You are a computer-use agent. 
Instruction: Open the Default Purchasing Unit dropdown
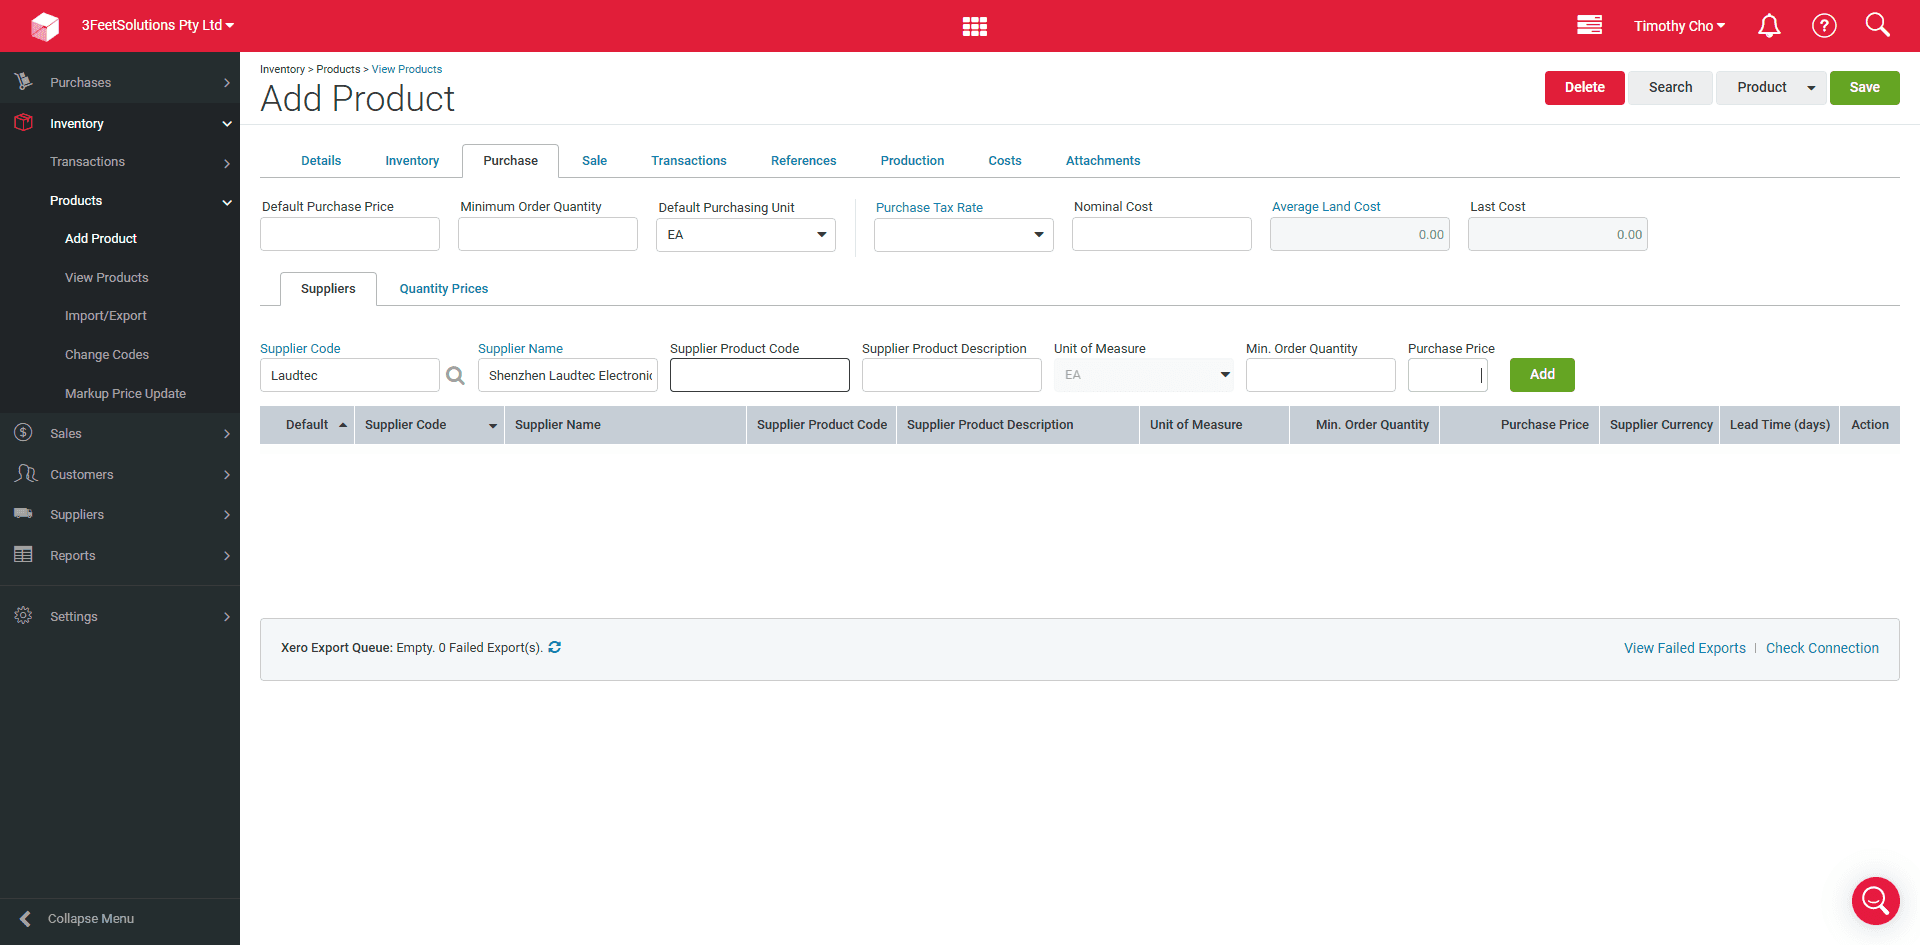point(746,235)
